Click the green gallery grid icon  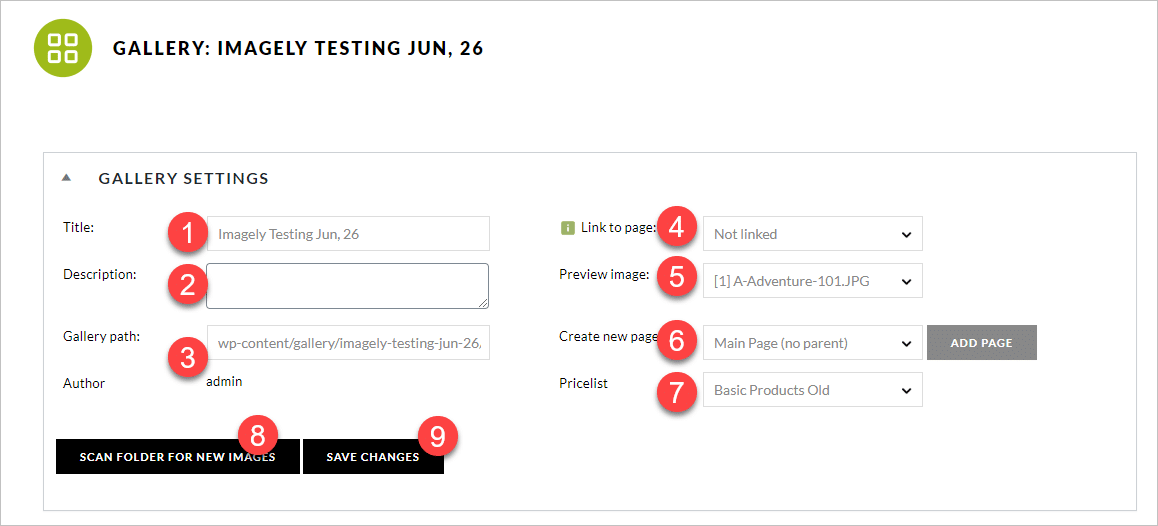pyautogui.click(x=63, y=48)
